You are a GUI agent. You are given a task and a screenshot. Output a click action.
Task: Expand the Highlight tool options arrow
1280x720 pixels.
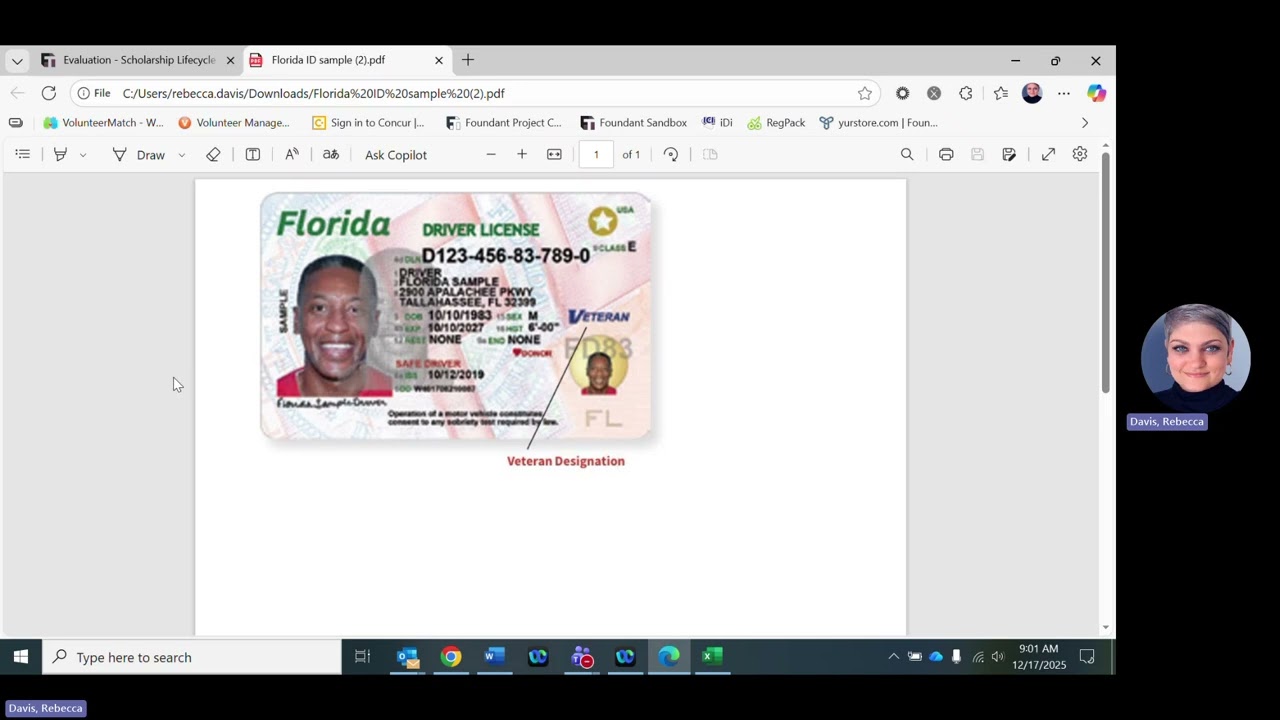83,155
